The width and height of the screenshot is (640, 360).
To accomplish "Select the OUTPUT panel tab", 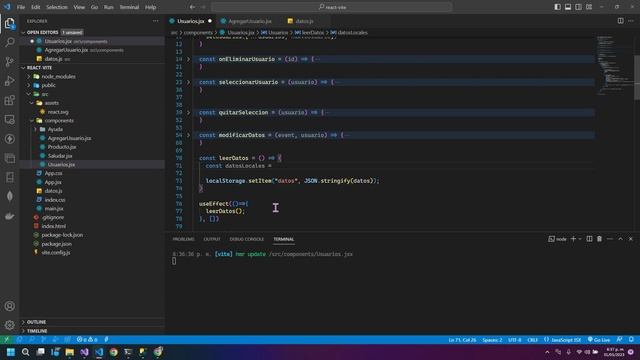I will point(212,239).
